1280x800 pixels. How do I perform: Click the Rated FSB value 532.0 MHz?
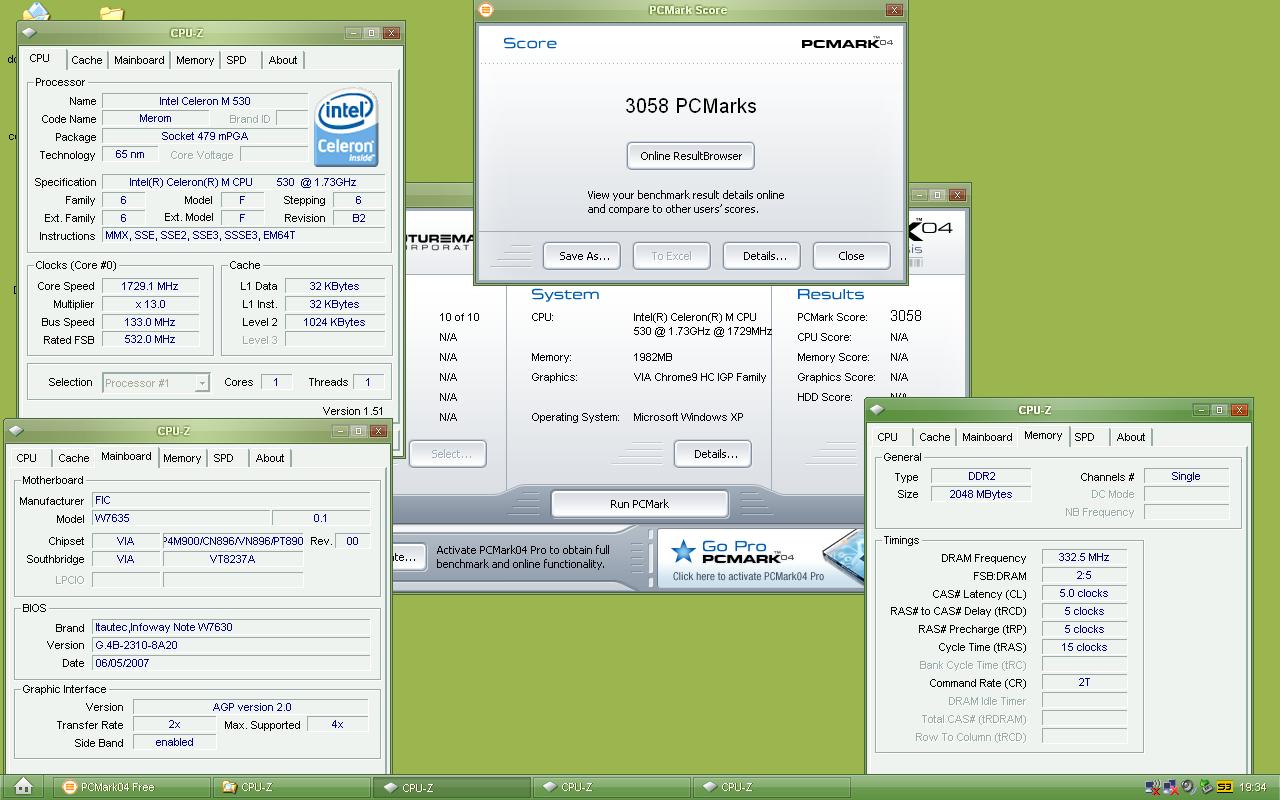[x=149, y=340]
